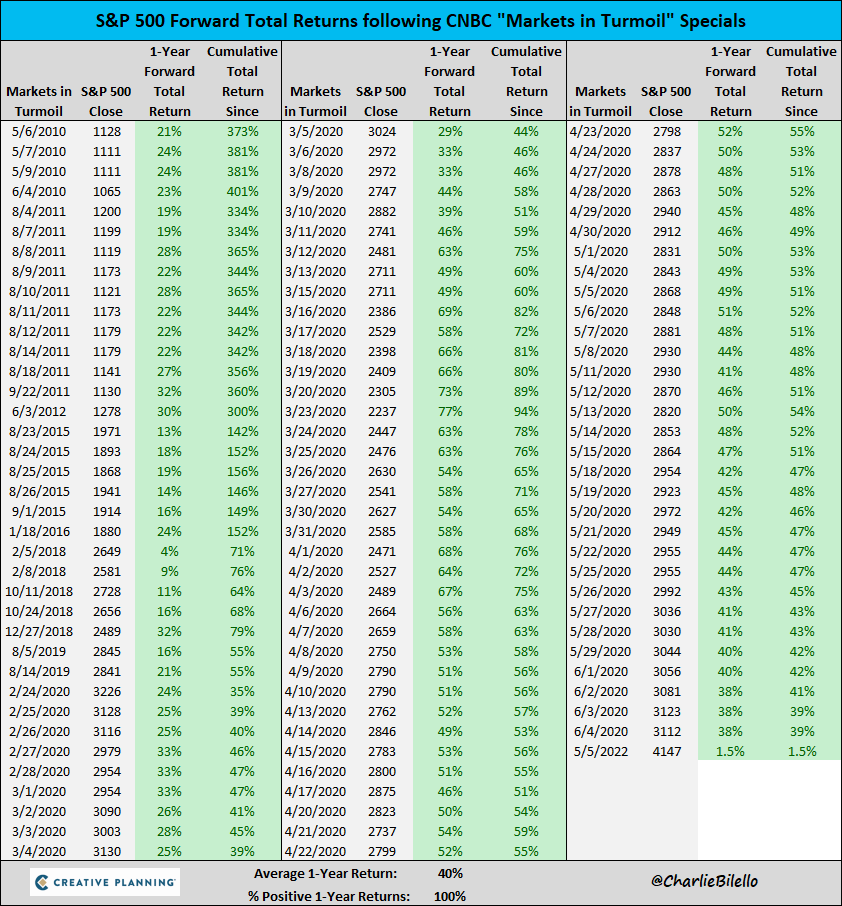The image size is (842, 906).
Task: Select the 5/6/2010 date cell
Action: pos(37,131)
